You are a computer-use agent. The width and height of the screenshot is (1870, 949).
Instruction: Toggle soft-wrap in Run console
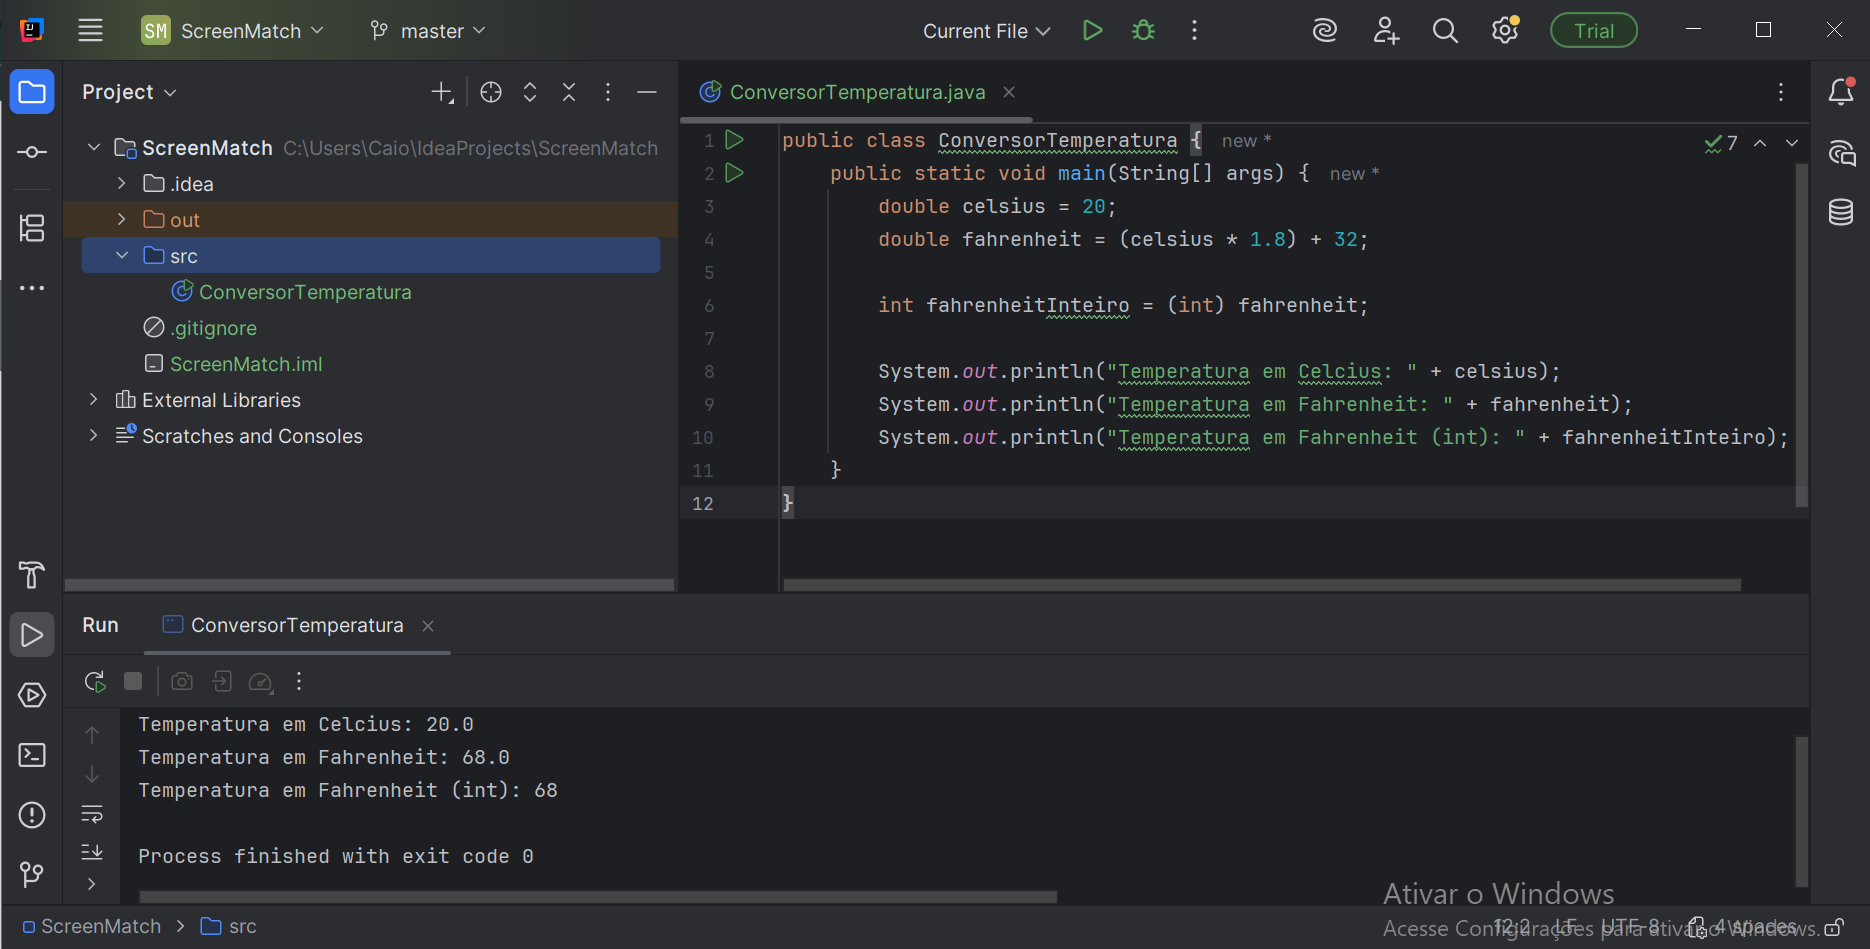pos(92,814)
